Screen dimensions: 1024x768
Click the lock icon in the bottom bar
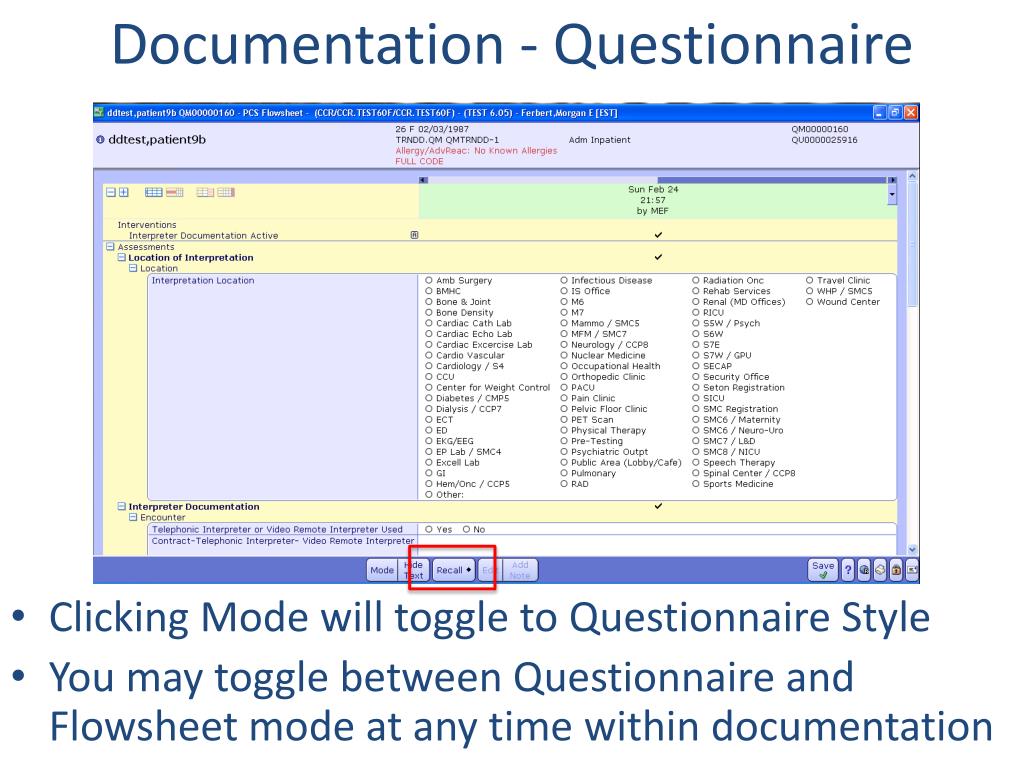click(x=896, y=570)
